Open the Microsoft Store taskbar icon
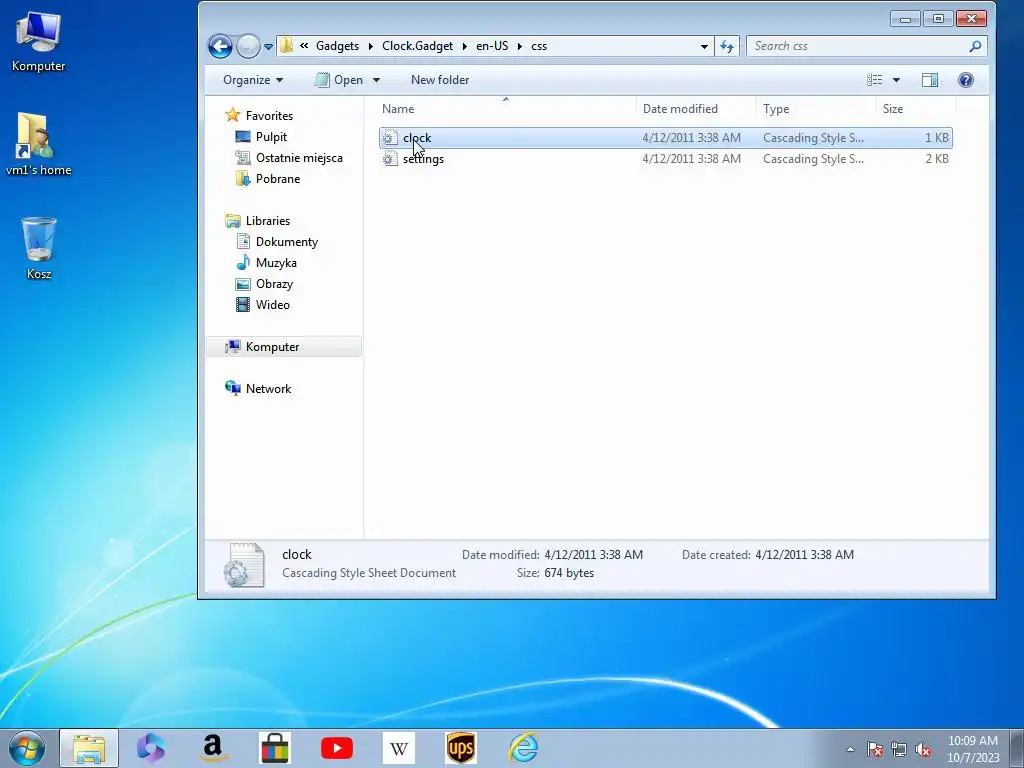 (x=274, y=748)
